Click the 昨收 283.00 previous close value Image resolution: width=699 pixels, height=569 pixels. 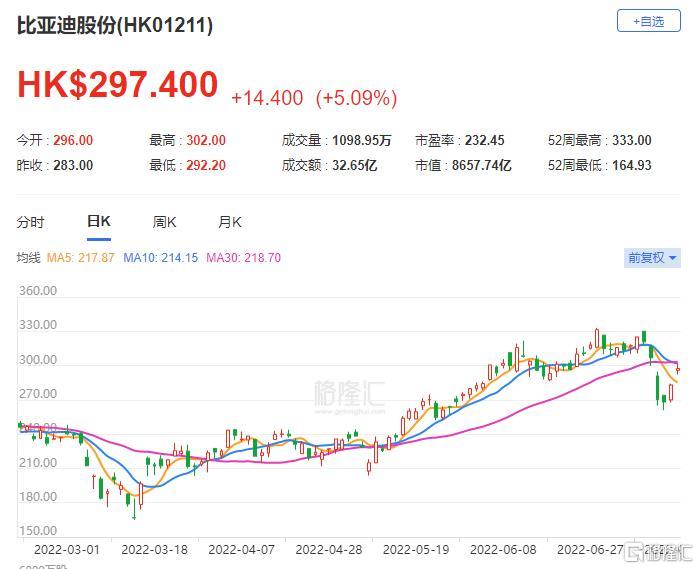pyautogui.click(x=73, y=165)
